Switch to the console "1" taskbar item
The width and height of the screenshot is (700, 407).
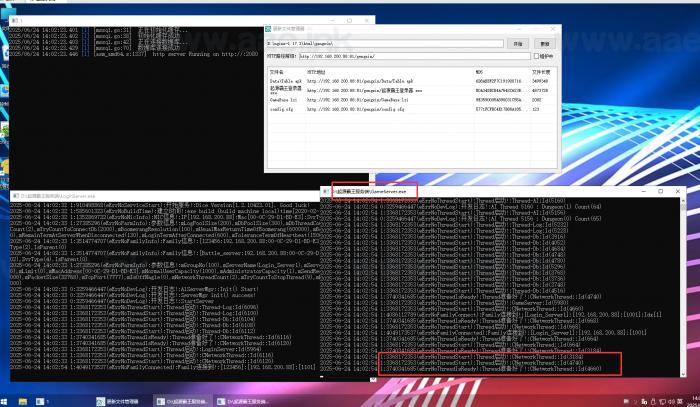(x=43, y=401)
